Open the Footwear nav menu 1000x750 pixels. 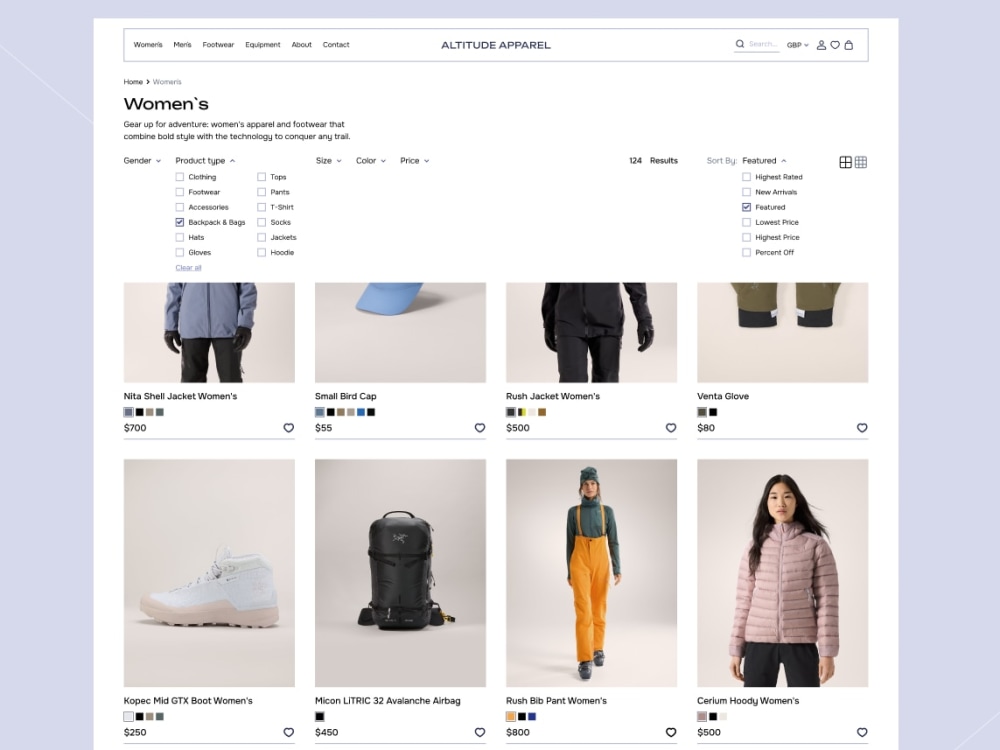[x=218, y=45]
